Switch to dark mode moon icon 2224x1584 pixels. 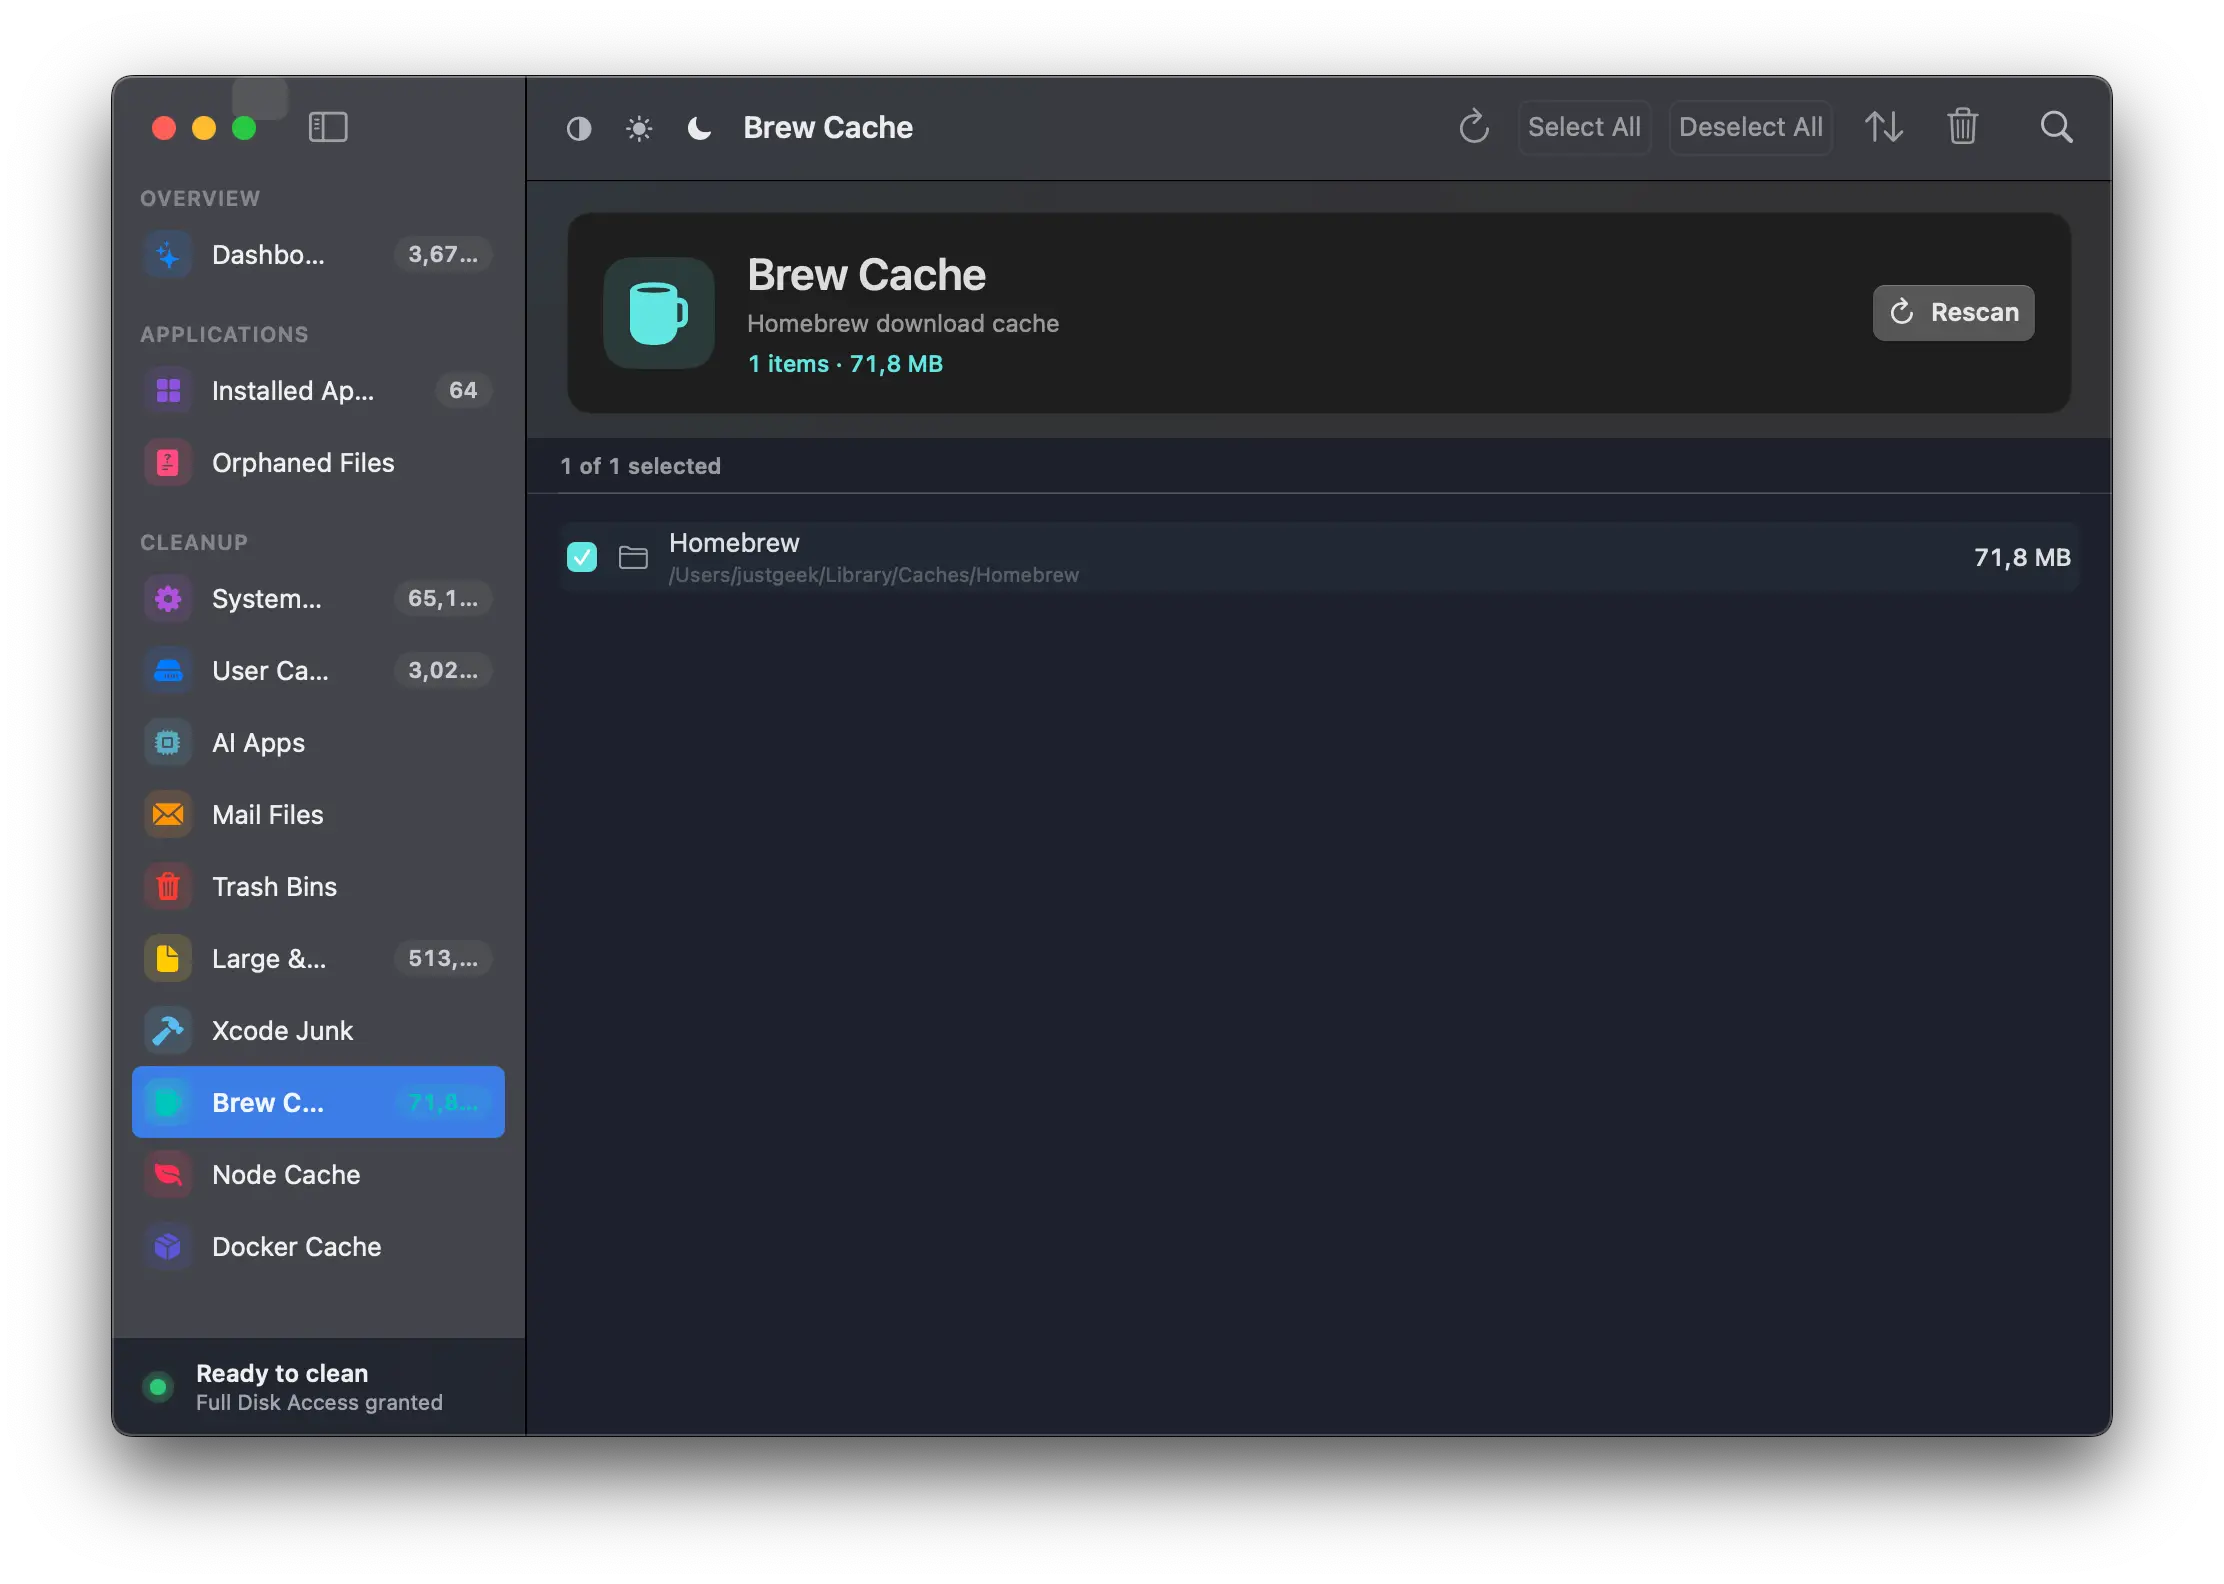(699, 128)
